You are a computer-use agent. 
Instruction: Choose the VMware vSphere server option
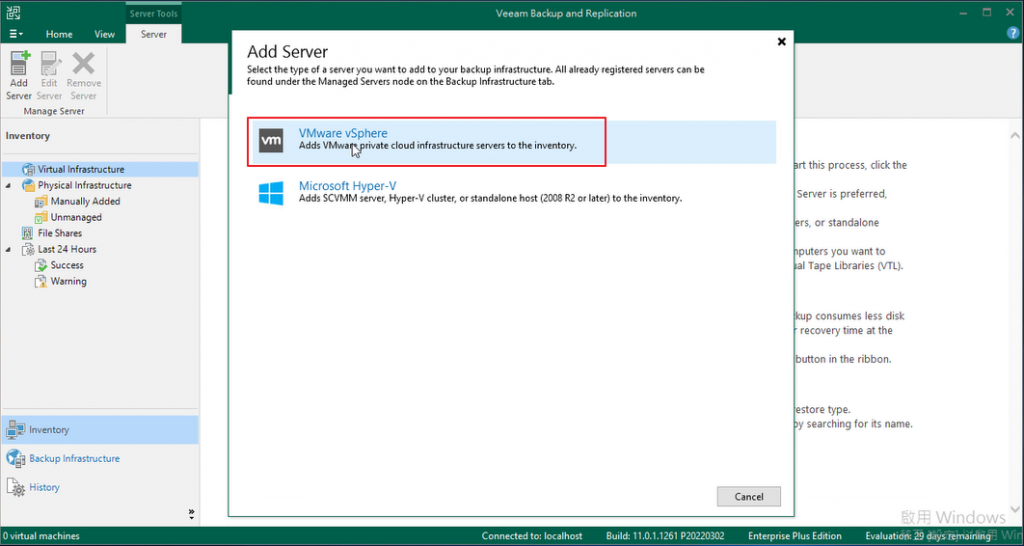click(x=513, y=142)
